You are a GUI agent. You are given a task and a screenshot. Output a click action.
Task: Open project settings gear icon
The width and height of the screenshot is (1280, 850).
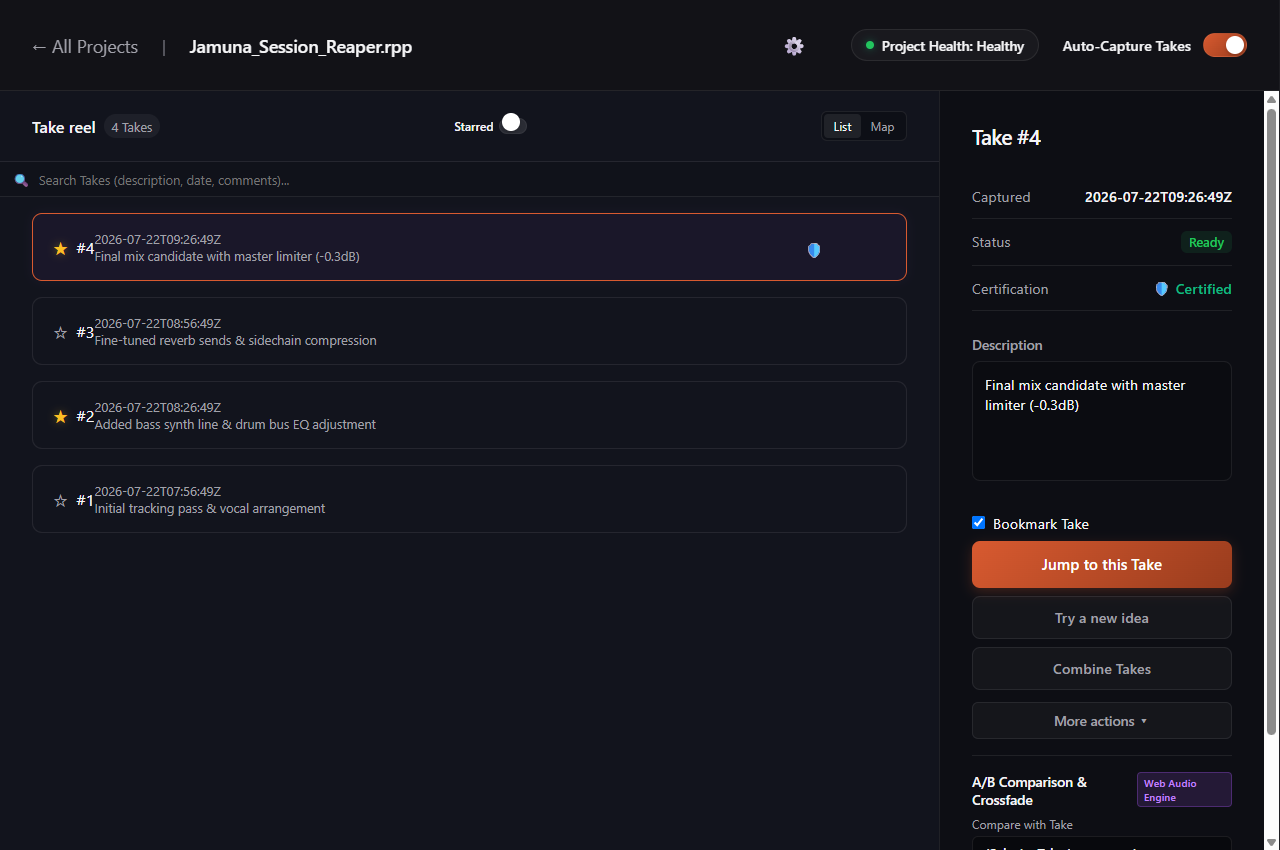pos(794,46)
